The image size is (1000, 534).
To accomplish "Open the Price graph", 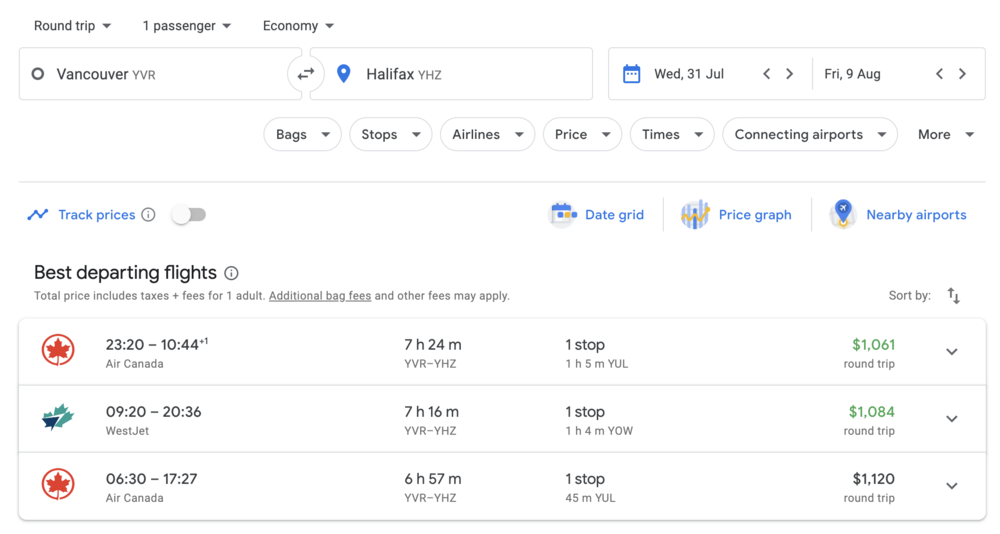I will [736, 215].
